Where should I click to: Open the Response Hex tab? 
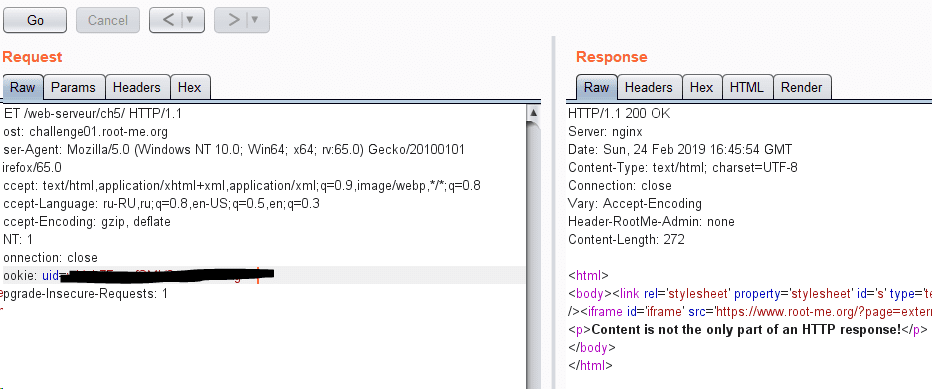701,87
